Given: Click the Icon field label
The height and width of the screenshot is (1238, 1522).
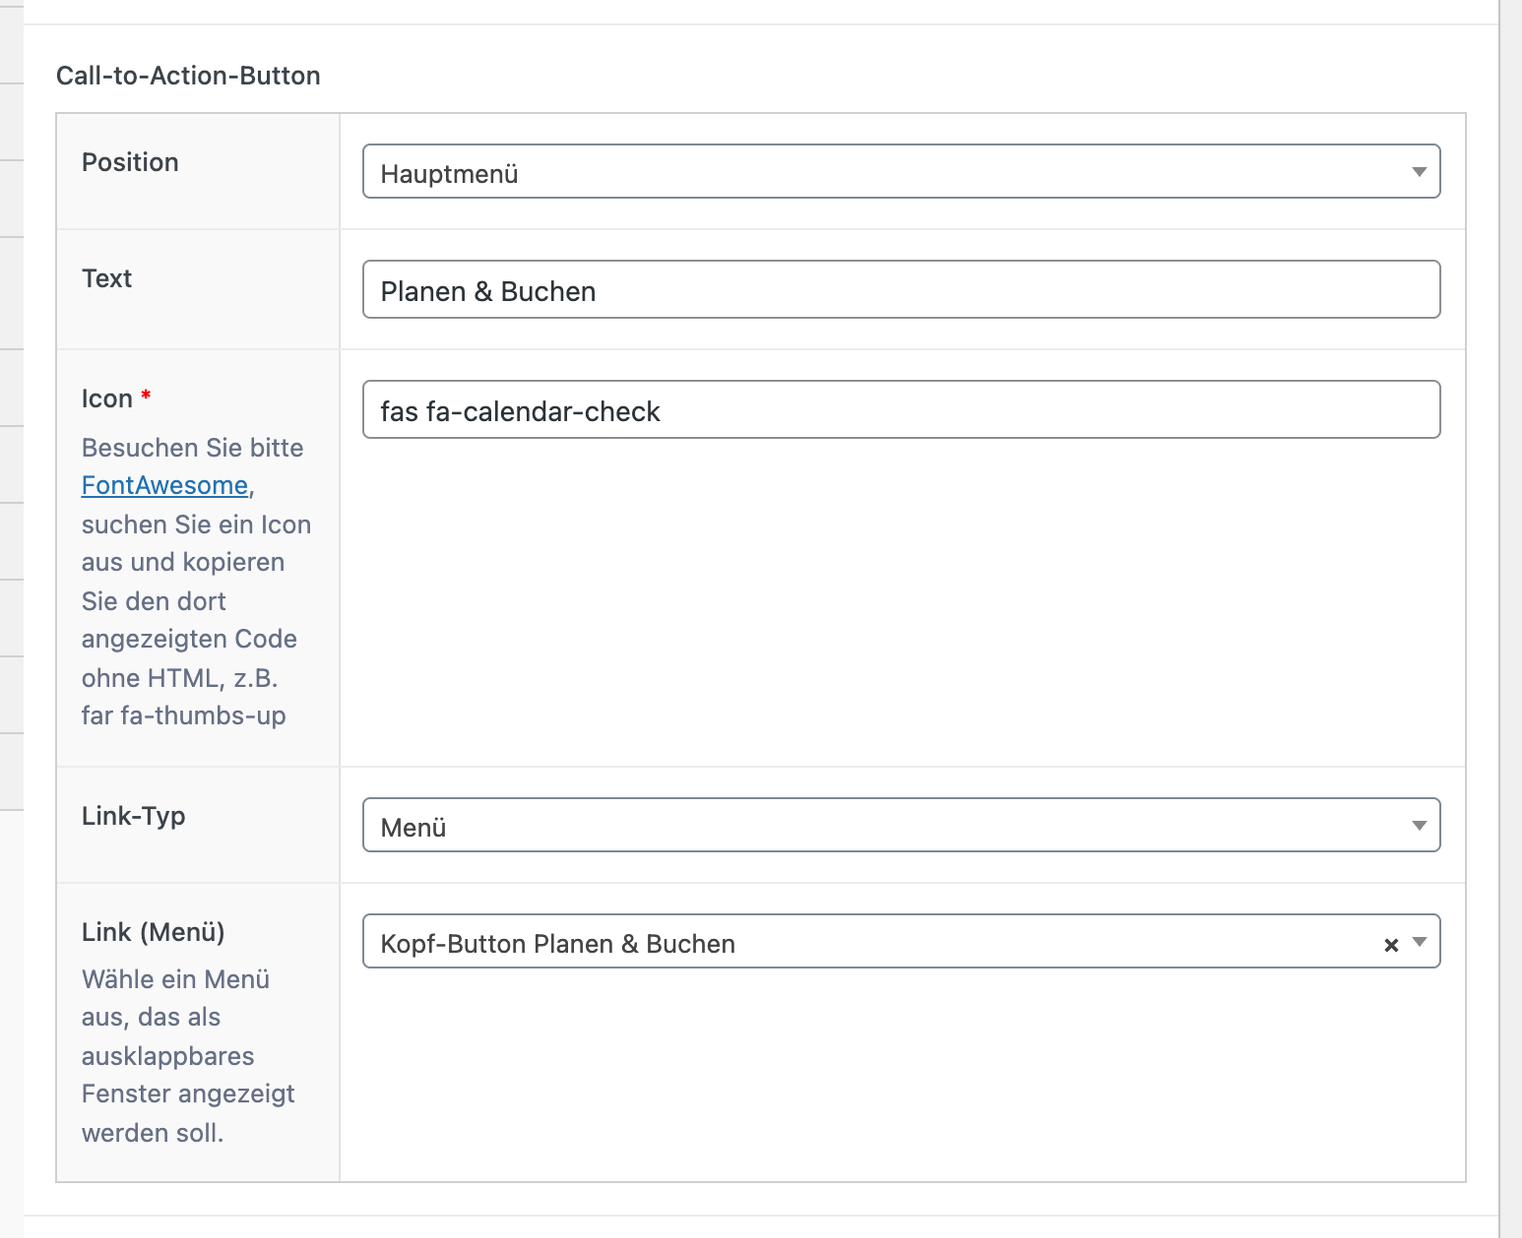Looking at the screenshot, I should pos(107,398).
